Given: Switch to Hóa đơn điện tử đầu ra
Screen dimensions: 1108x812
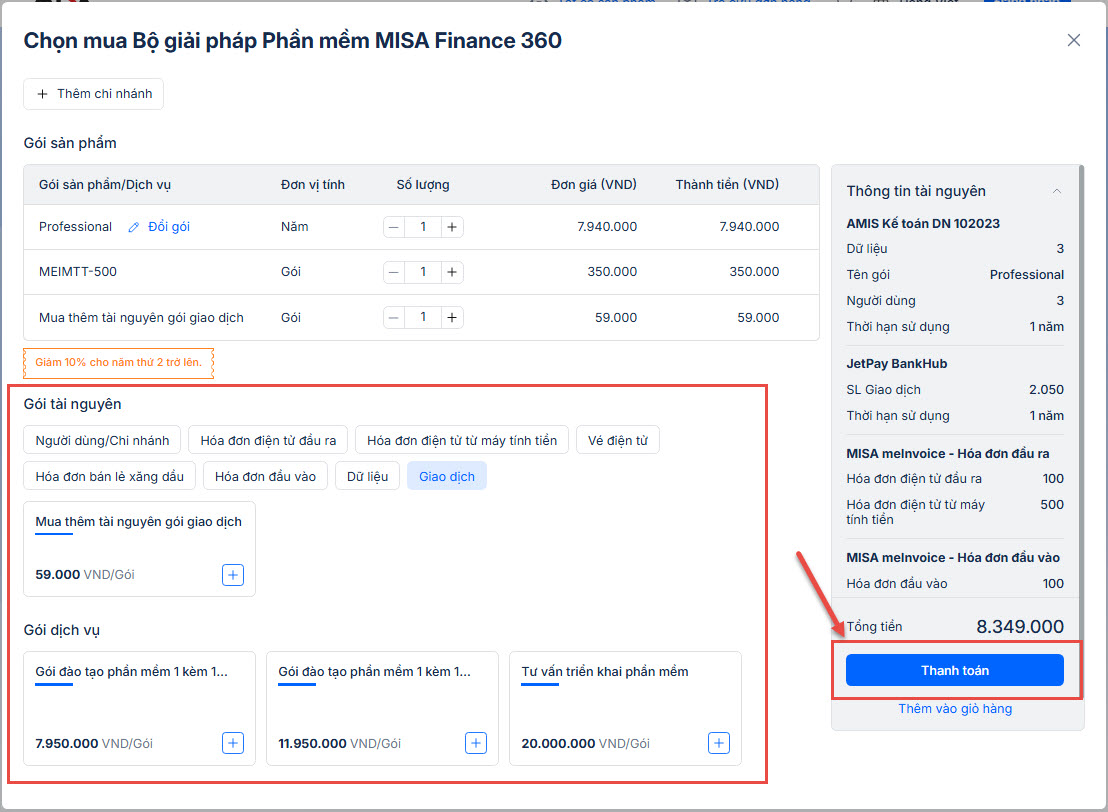Looking at the screenshot, I should pos(268,440).
